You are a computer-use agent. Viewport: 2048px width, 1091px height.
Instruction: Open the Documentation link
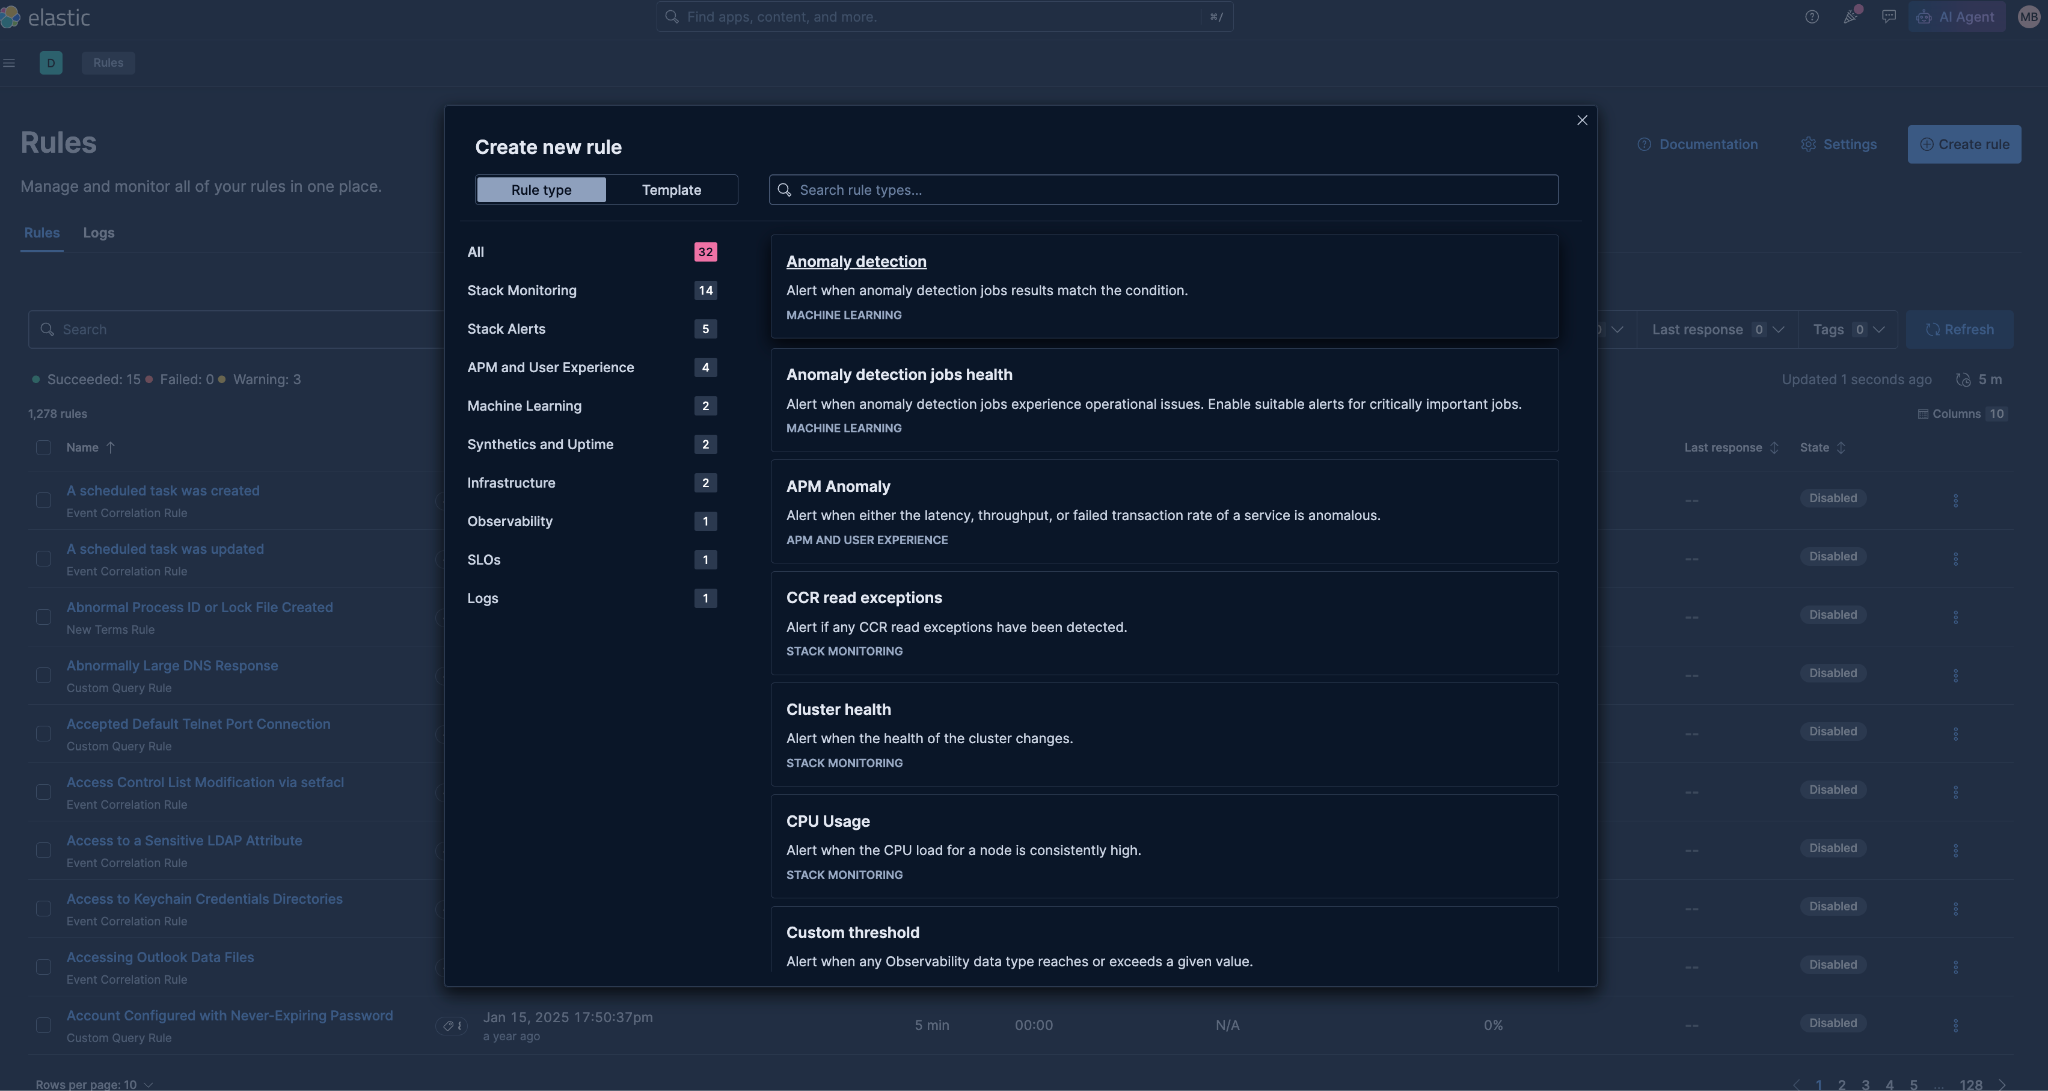[1697, 144]
